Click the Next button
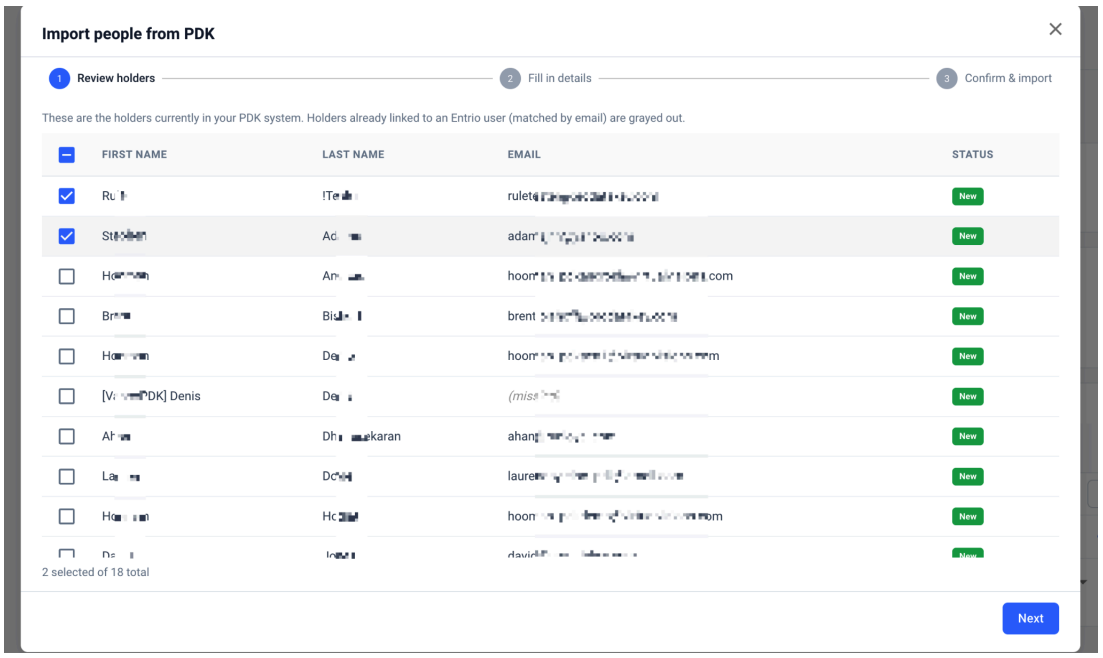This screenshot has width=1103, height=658. tap(1030, 618)
